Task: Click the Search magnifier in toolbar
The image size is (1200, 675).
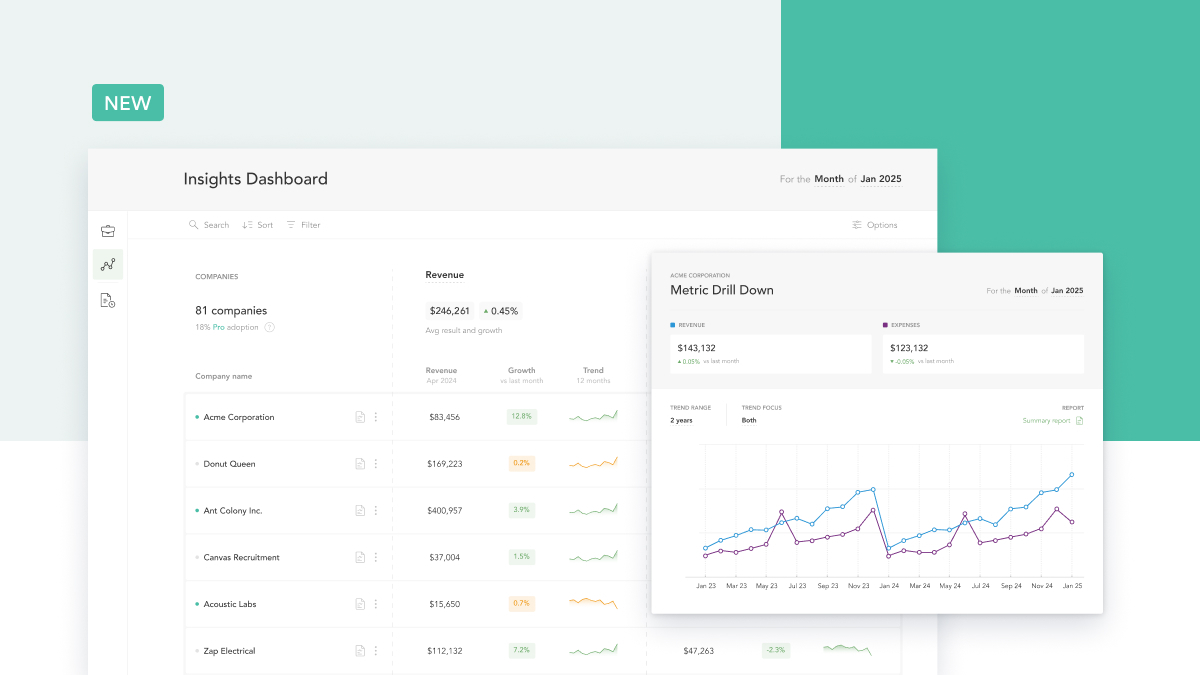Action: (x=194, y=225)
